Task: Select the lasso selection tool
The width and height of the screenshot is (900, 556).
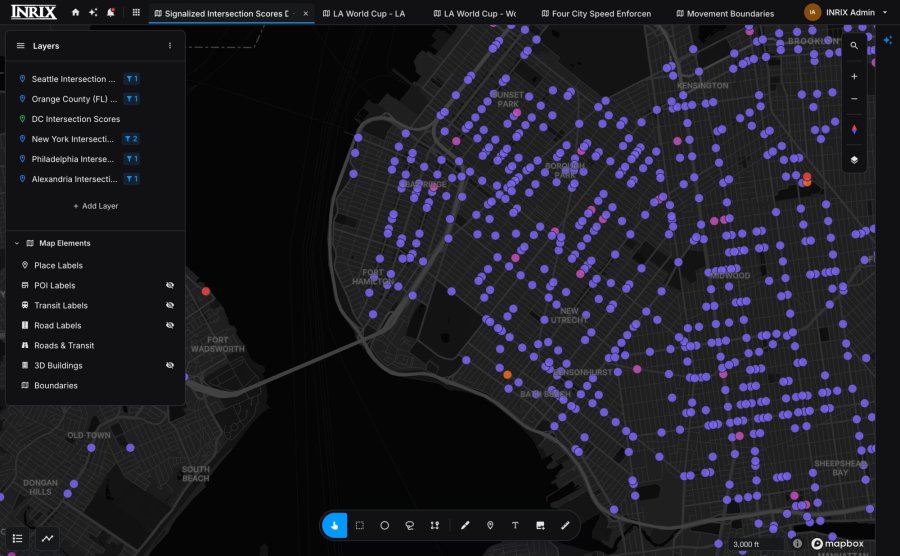Action: pos(410,525)
